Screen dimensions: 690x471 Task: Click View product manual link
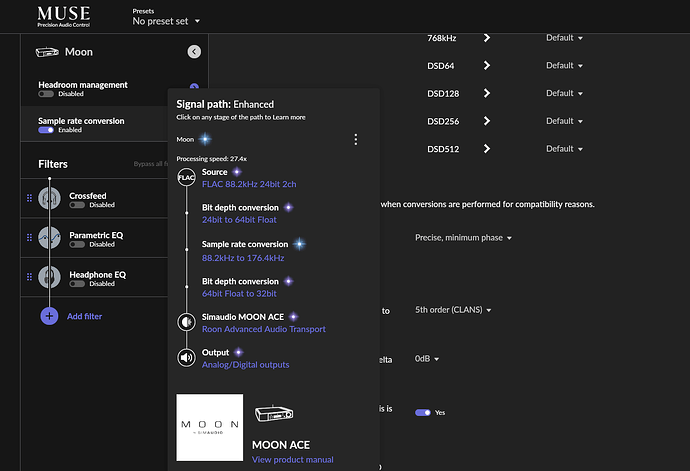pyautogui.click(x=293, y=460)
